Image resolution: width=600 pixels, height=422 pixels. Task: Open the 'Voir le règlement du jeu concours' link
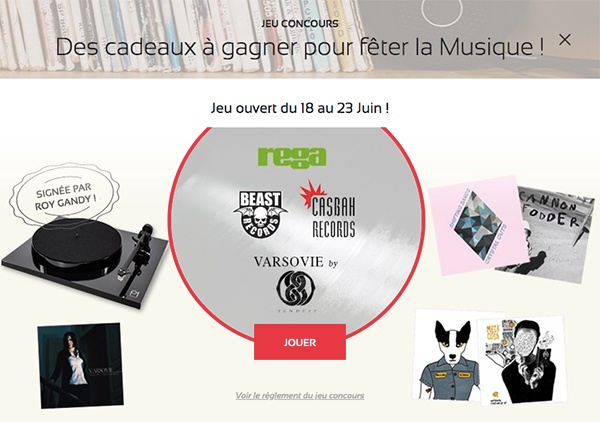(x=300, y=395)
